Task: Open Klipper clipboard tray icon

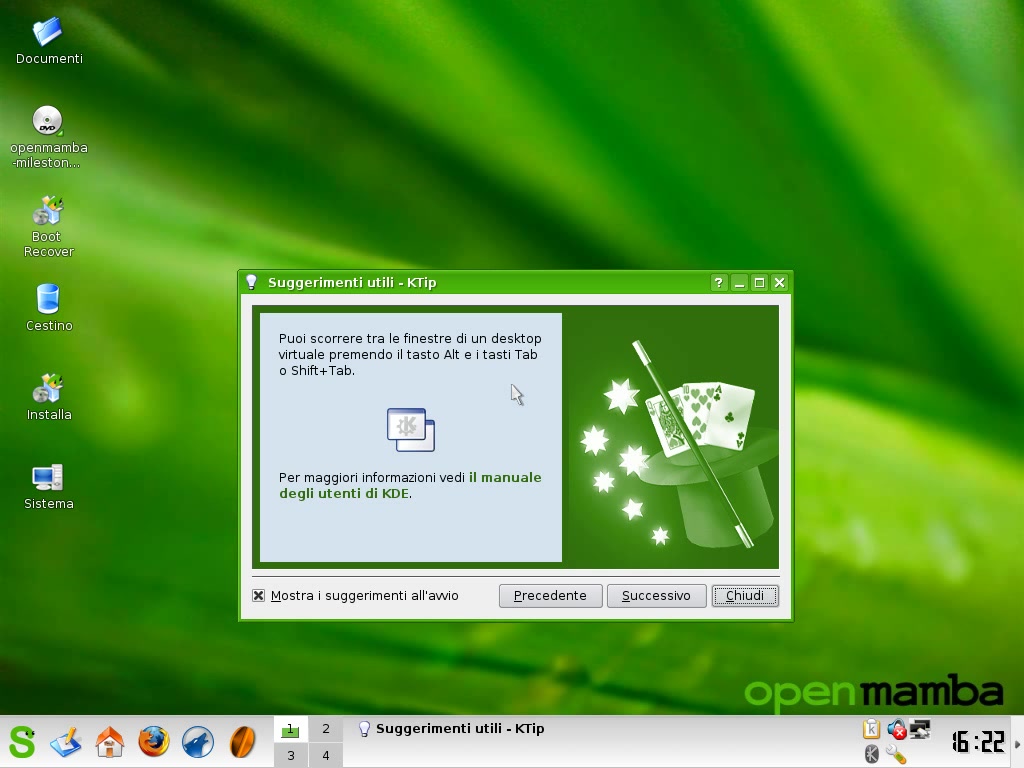Action: point(871,729)
